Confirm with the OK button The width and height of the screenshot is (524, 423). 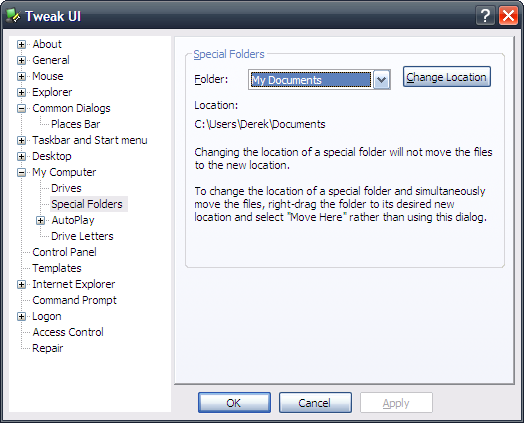(x=234, y=403)
